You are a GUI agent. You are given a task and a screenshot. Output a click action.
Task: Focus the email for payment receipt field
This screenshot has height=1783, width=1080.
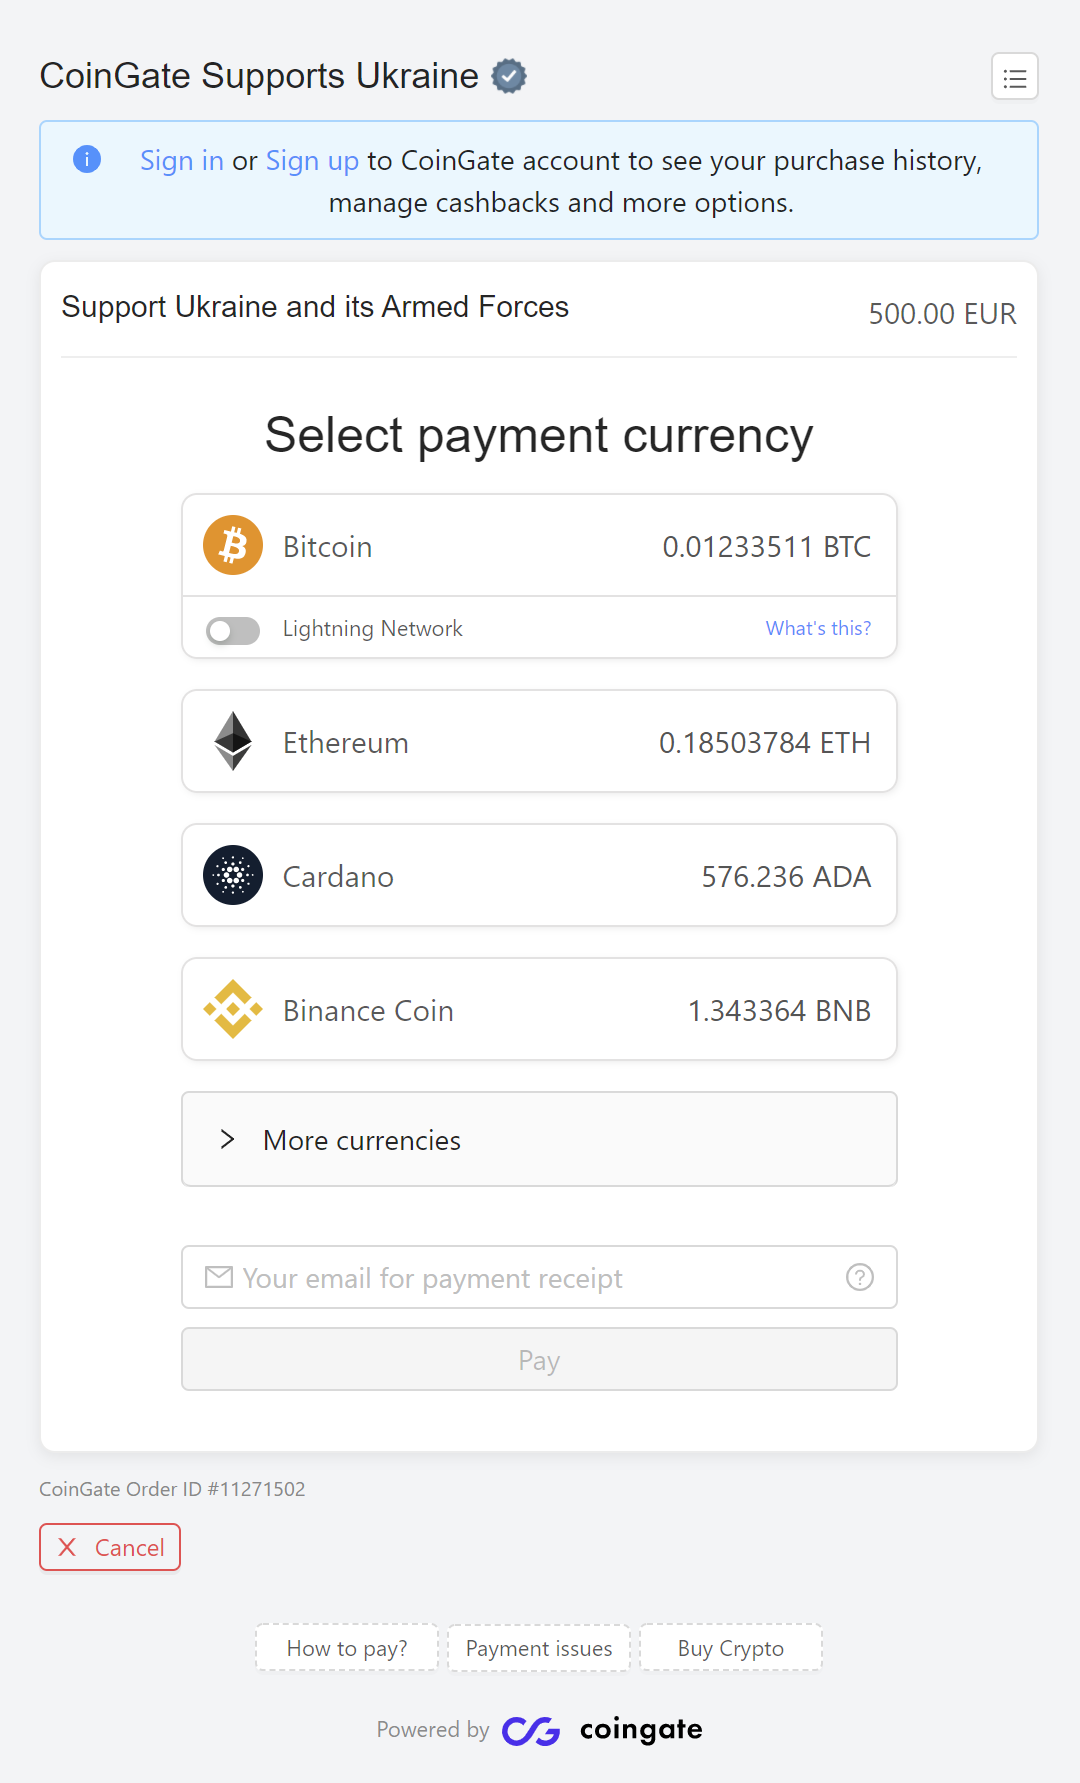tap(539, 1277)
